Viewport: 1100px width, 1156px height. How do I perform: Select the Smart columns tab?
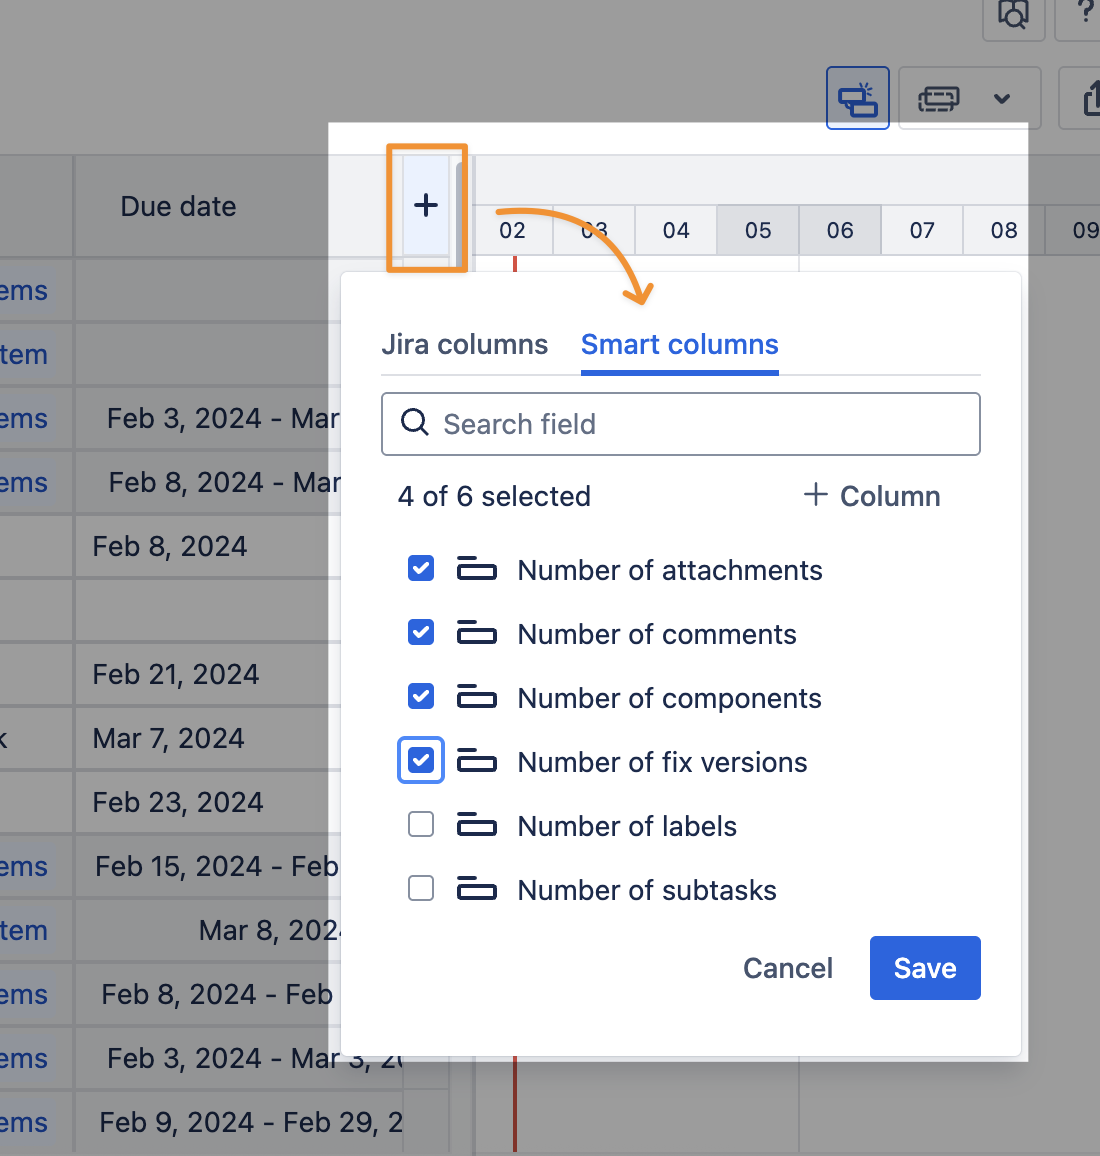click(679, 345)
